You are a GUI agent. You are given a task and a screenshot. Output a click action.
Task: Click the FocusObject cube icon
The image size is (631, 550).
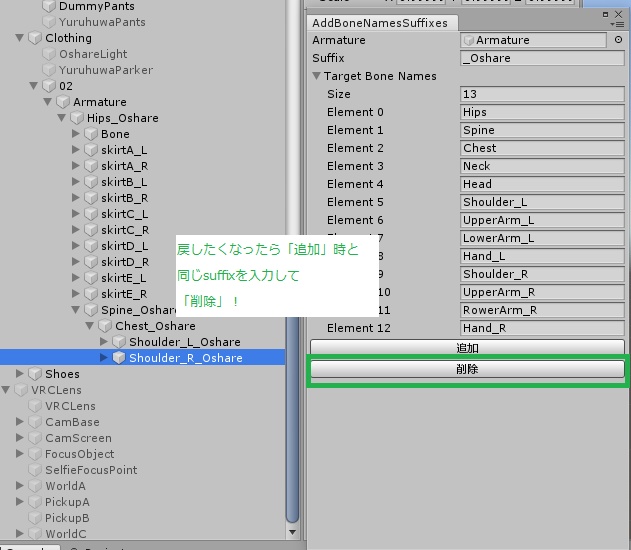pos(35,454)
